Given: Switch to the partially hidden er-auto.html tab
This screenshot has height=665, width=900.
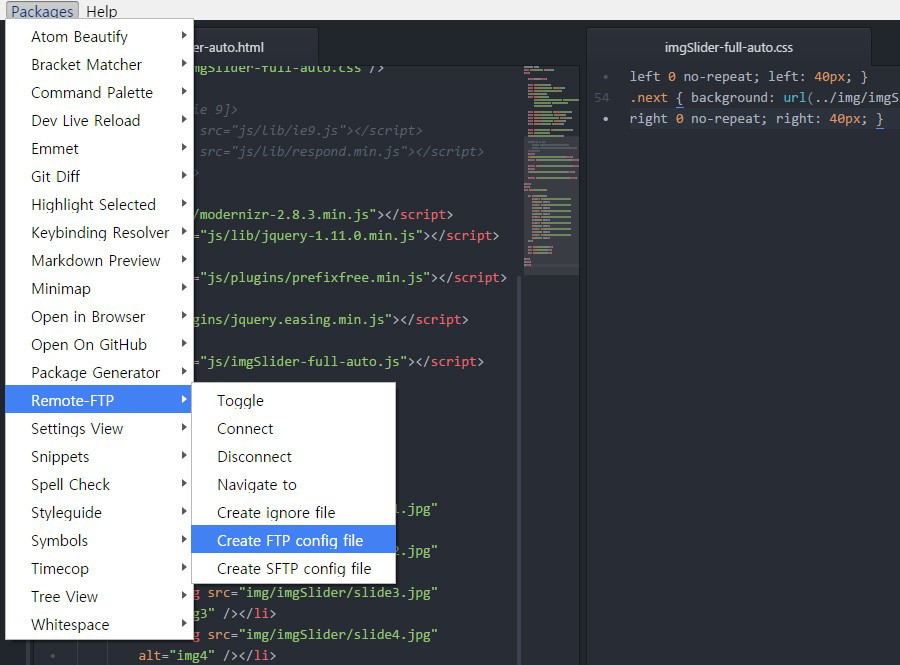Looking at the screenshot, I should coord(255,48).
